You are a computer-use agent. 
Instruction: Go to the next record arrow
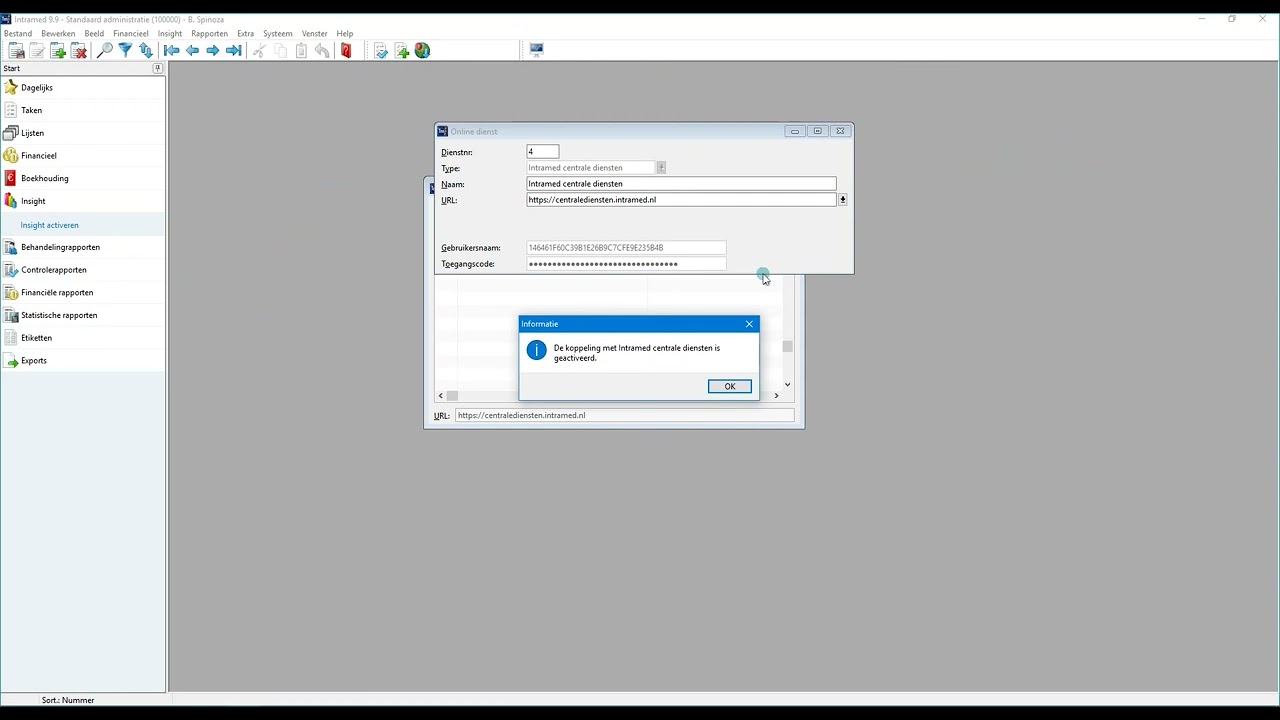pyautogui.click(x=213, y=51)
